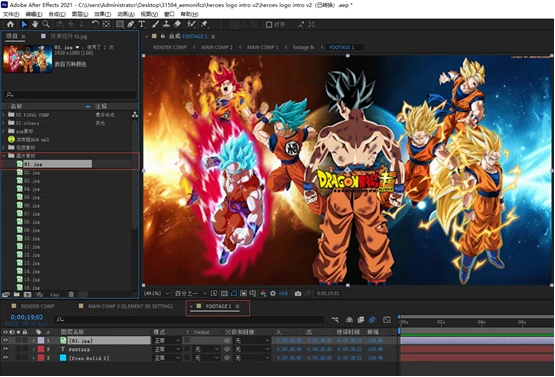Select the Pen tool

pyautogui.click(x=131, y=24)
